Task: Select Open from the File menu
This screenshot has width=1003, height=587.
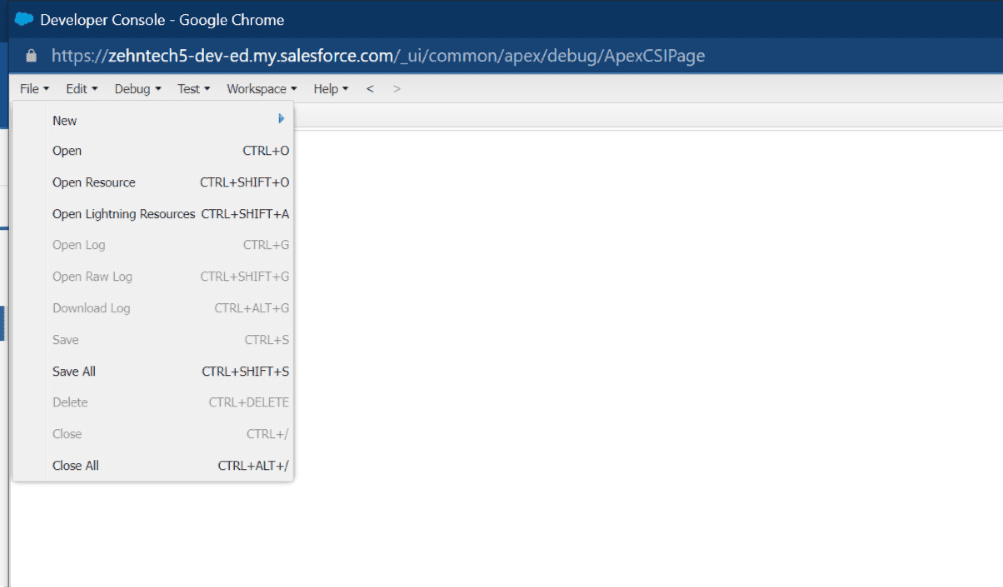Action: (67, 151)
